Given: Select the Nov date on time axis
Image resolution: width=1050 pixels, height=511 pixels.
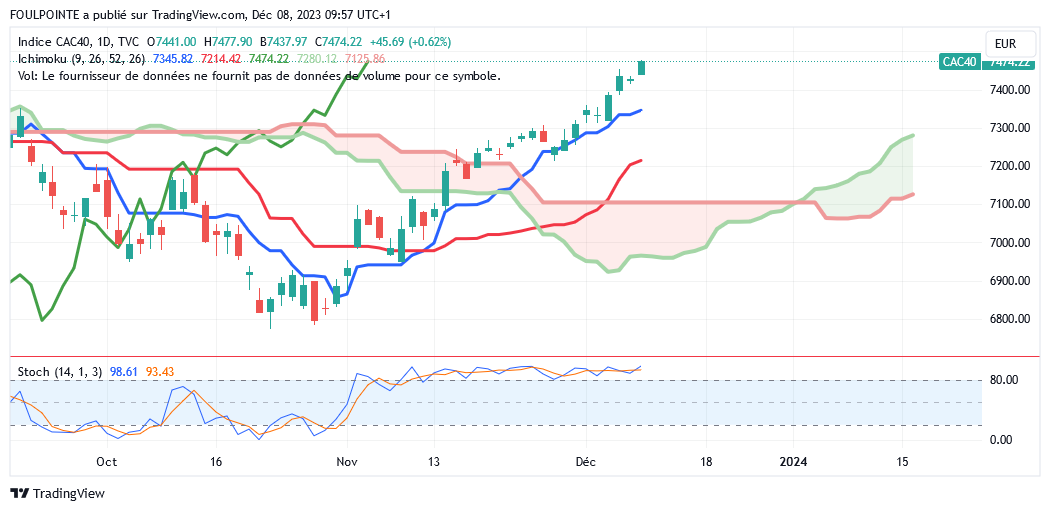Looking at the screenshot, I should point(347,463).
